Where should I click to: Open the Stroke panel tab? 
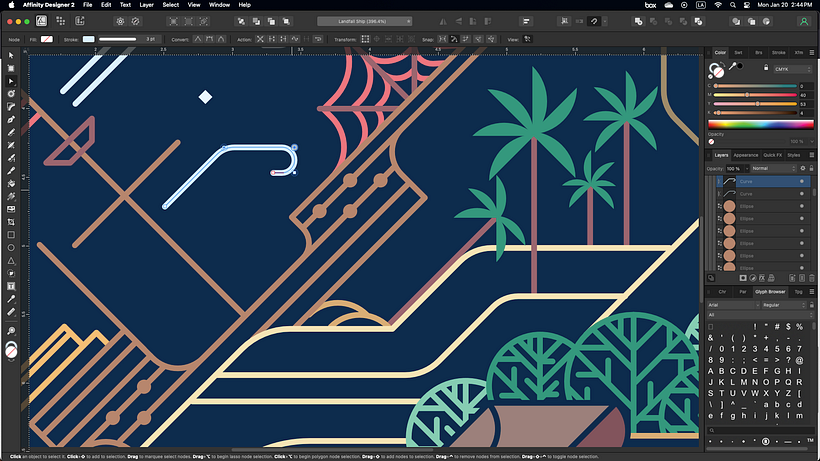pyautogui.click(x=778, y=52)
